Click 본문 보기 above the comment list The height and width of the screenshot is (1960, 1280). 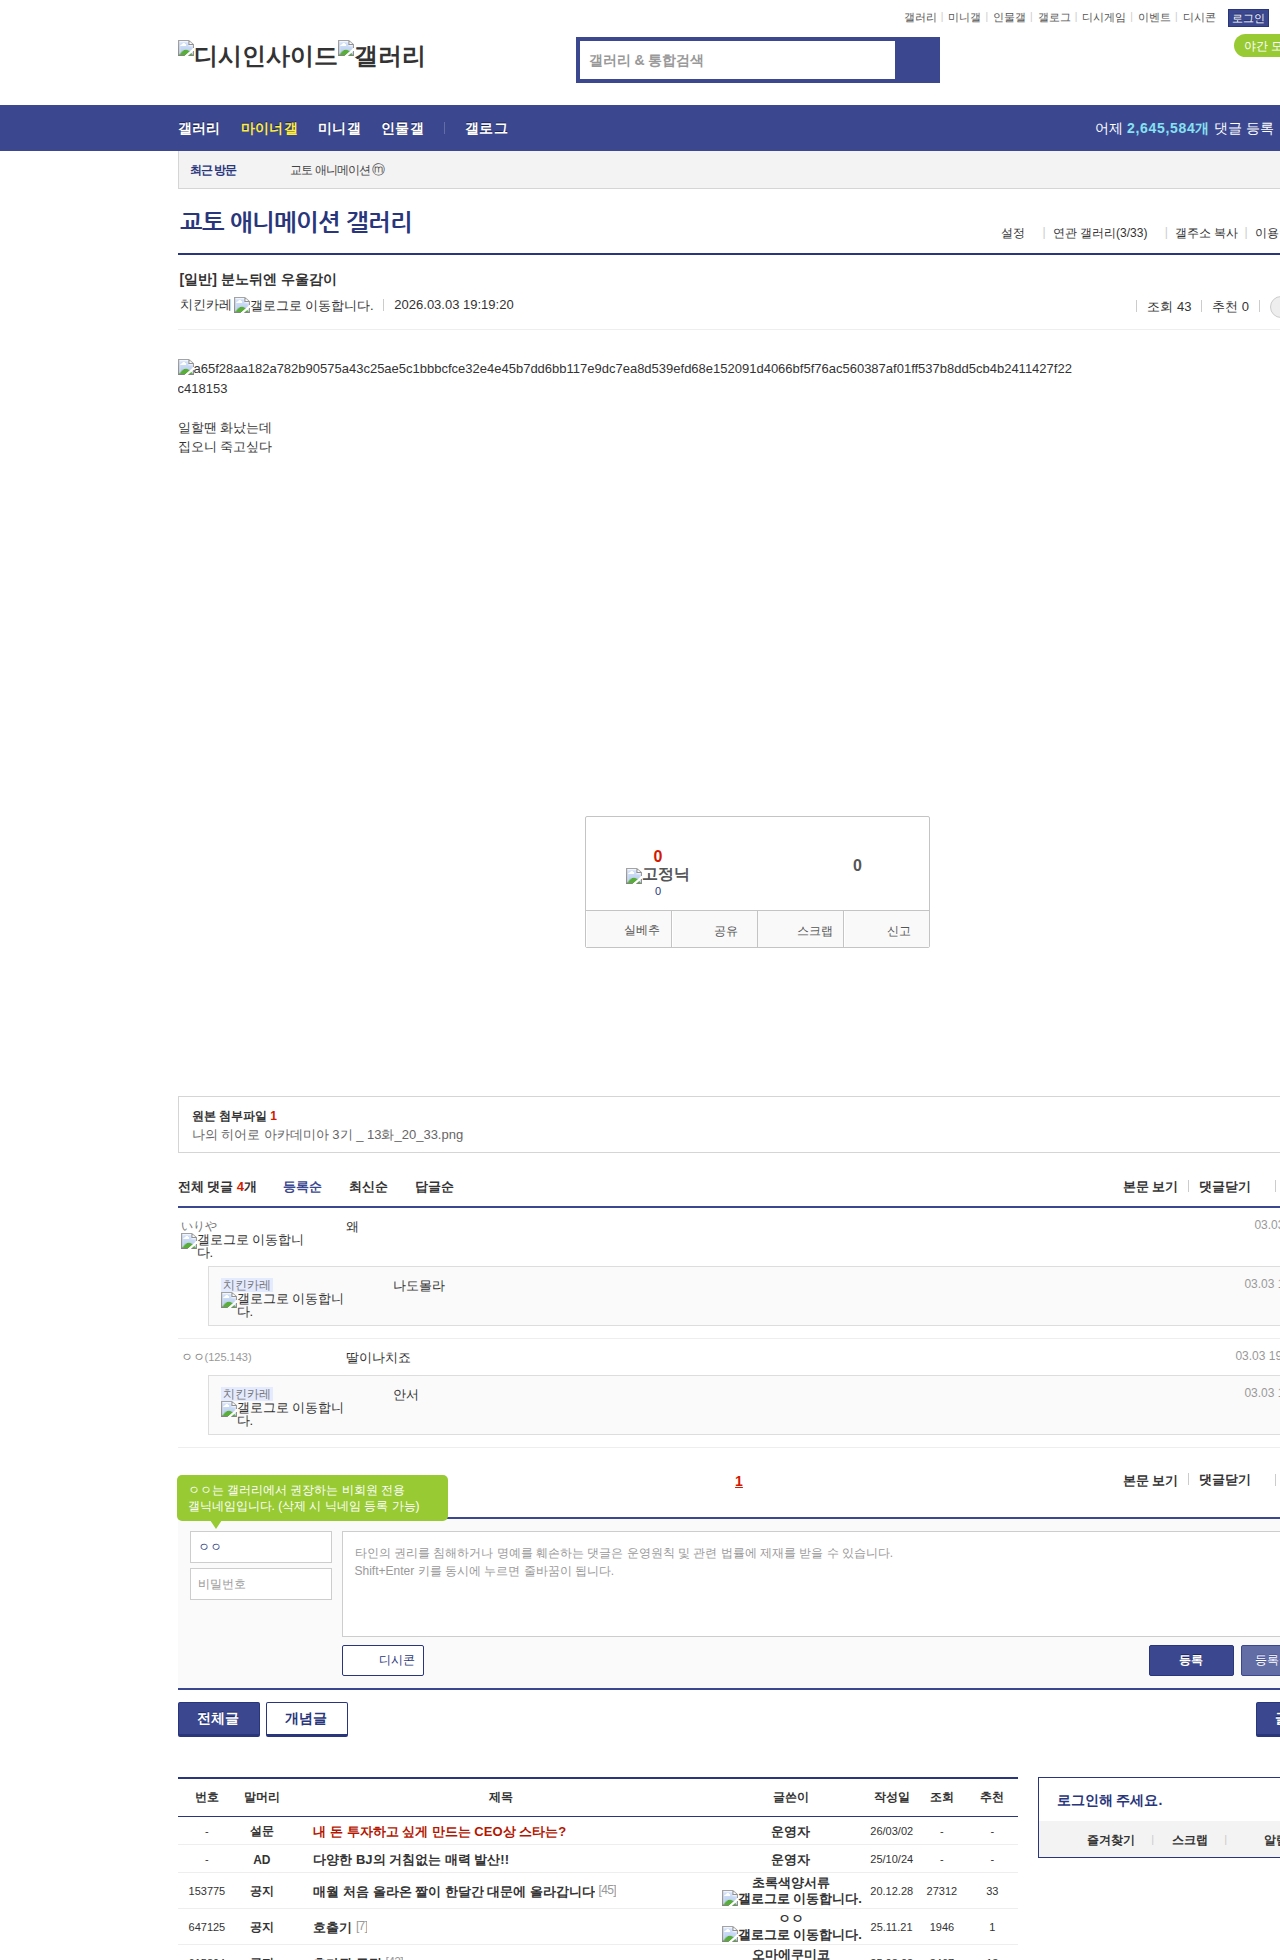(1150, 1187)
